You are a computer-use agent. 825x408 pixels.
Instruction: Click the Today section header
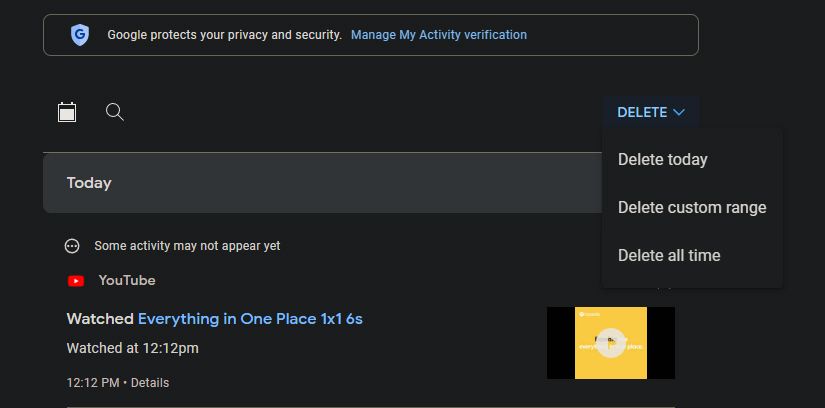tap(89, 183)
